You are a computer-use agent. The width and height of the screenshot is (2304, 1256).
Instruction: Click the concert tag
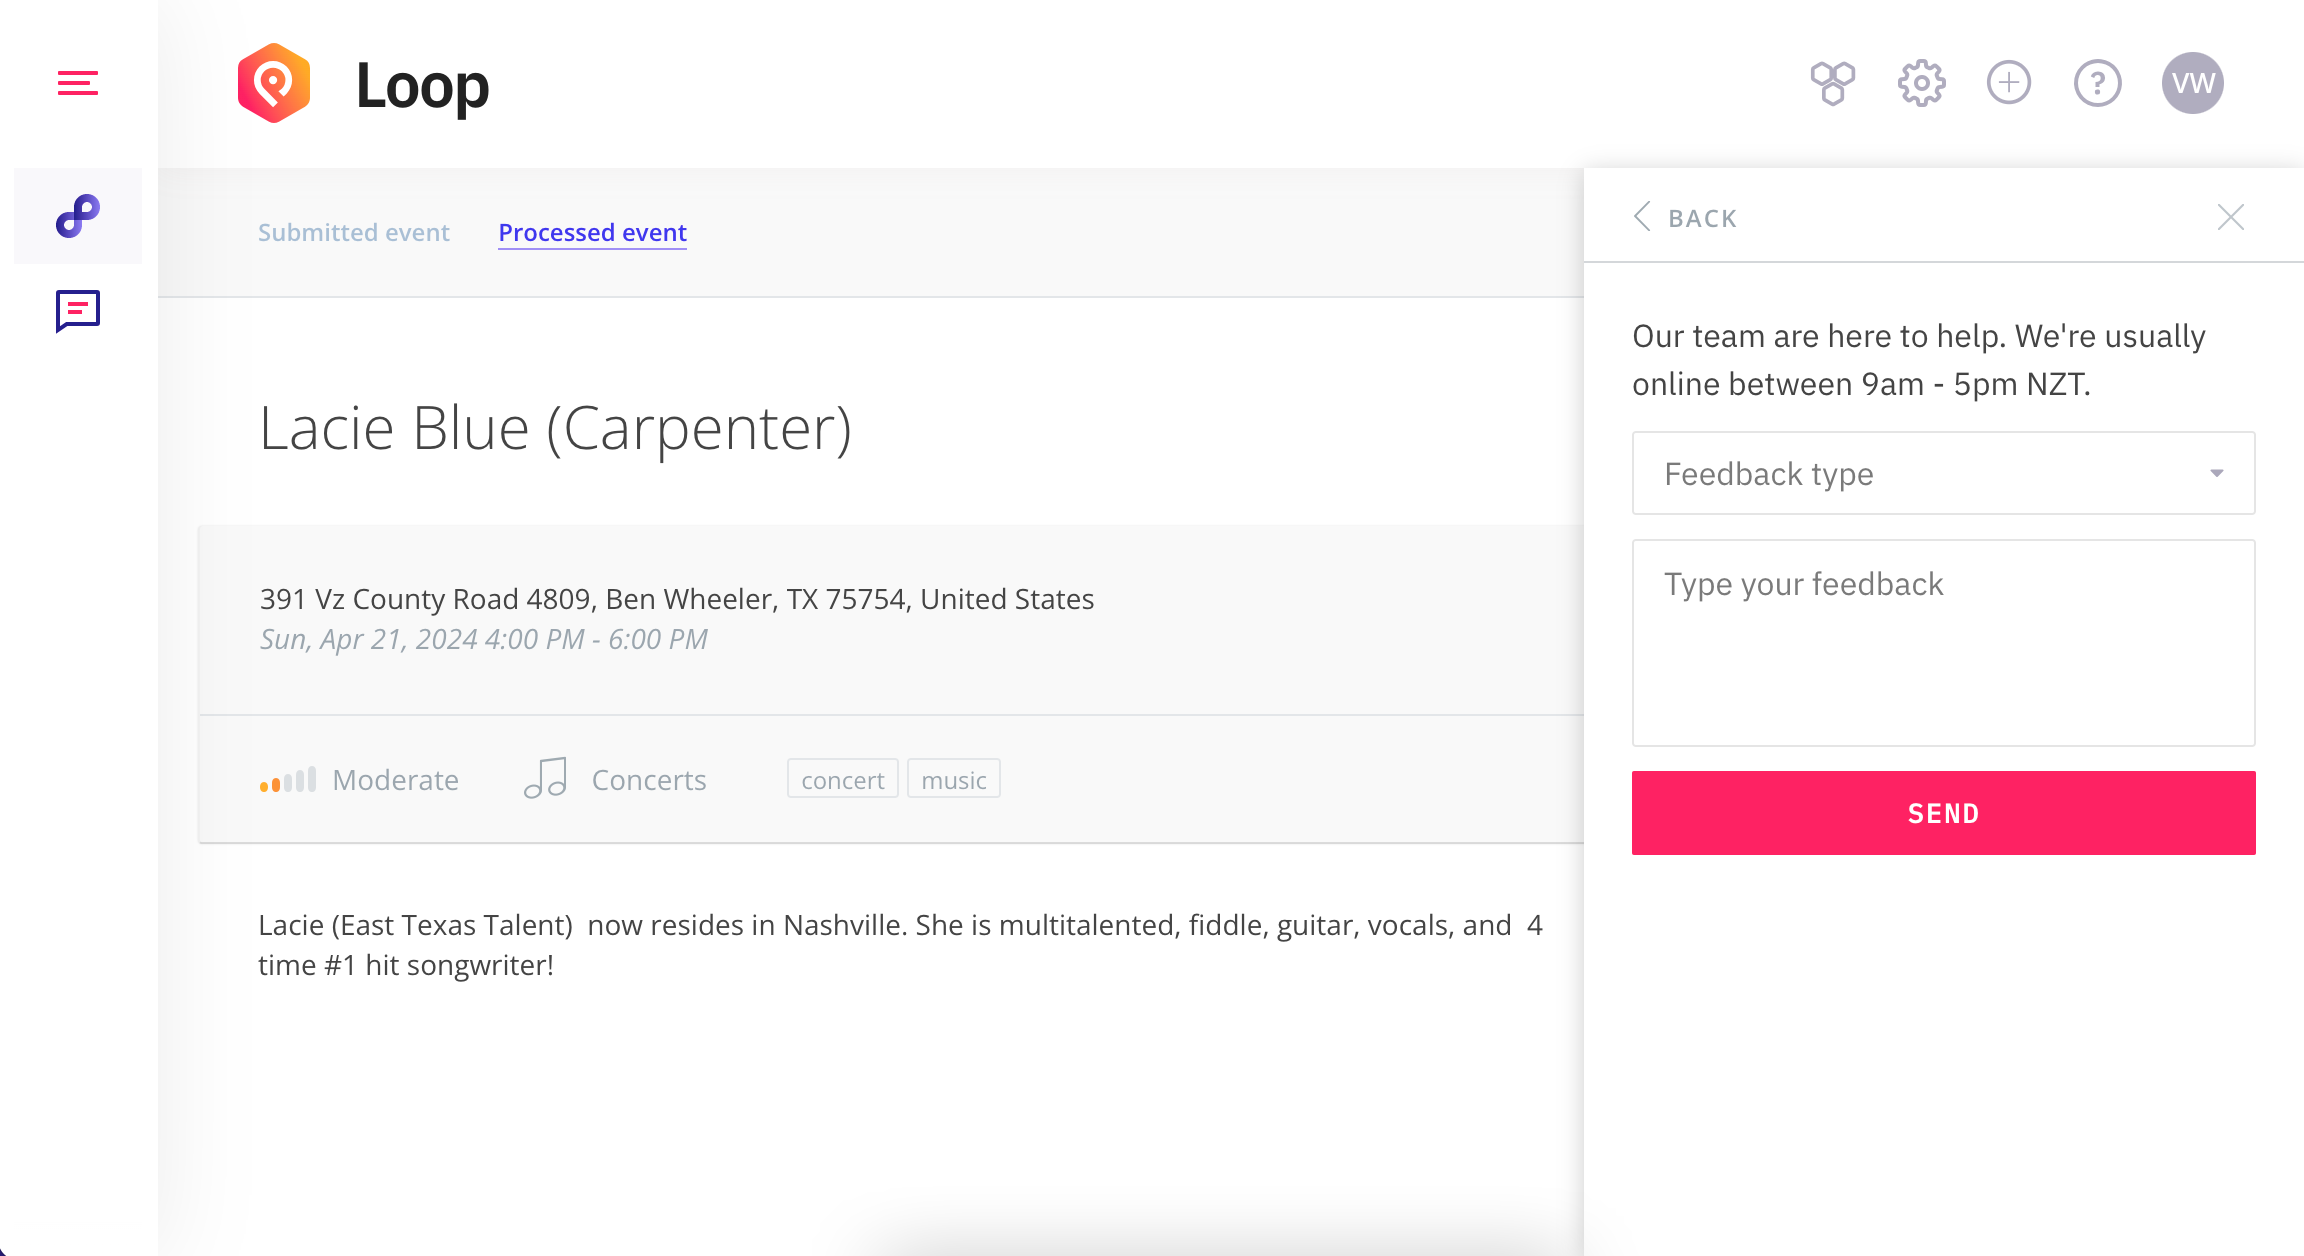[842, 780]
